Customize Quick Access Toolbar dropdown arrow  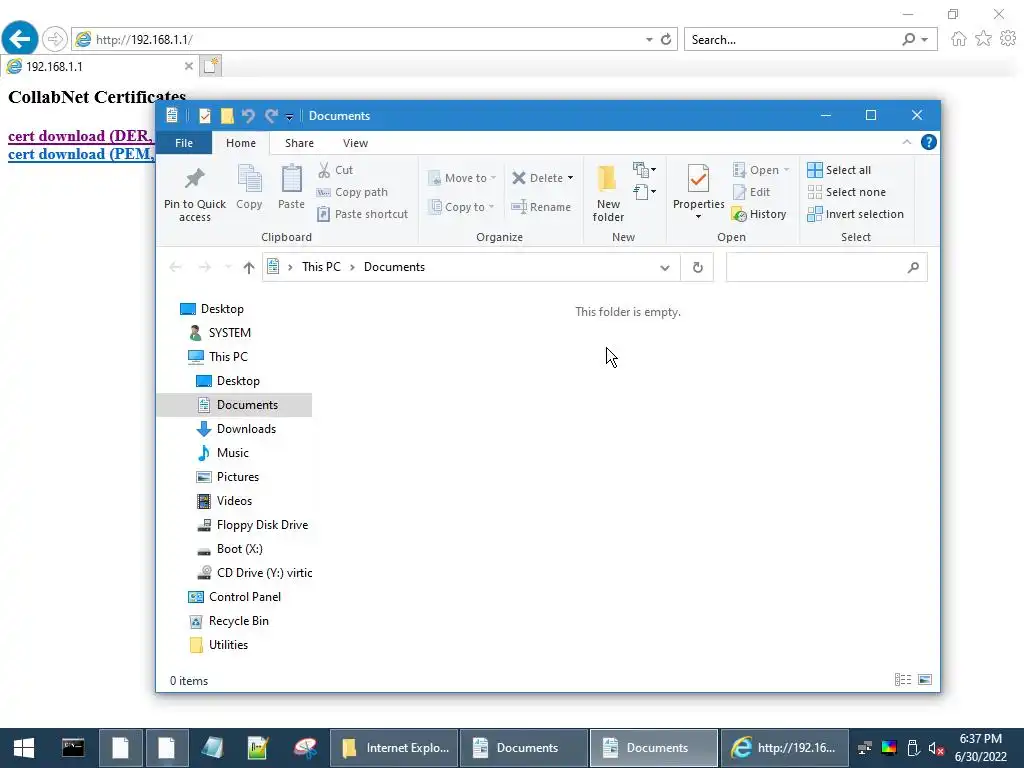coord(289,117)
